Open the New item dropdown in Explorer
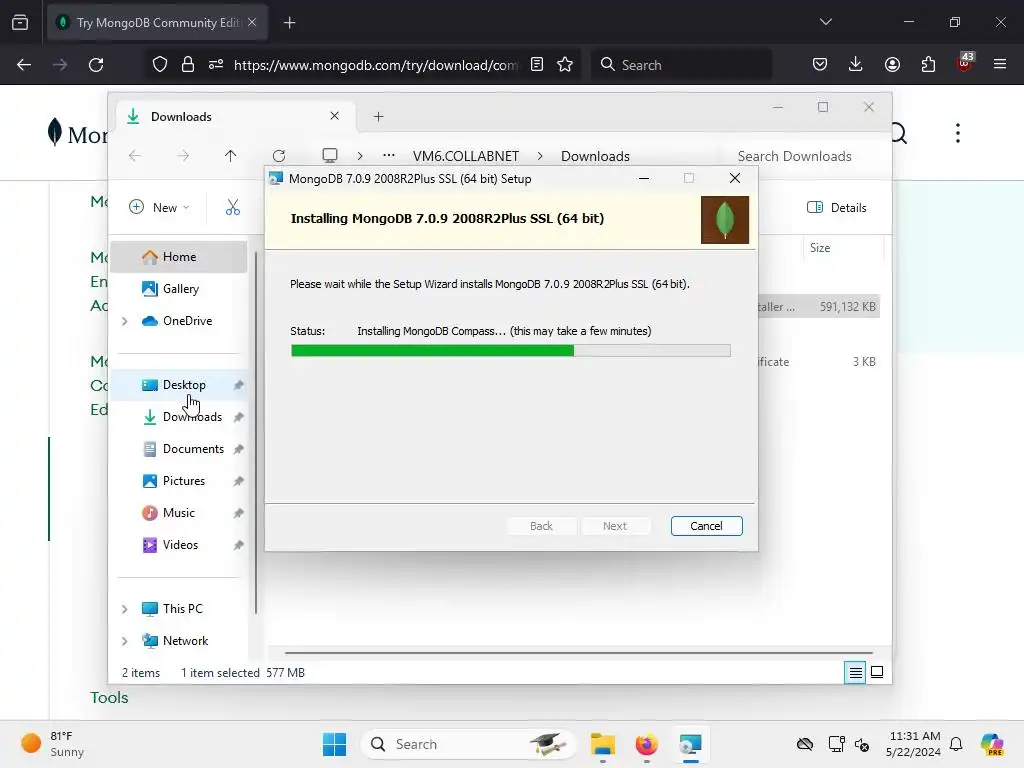Image resolution: width=1024 pixels, height=768 pixels. (x=159, y=207)
